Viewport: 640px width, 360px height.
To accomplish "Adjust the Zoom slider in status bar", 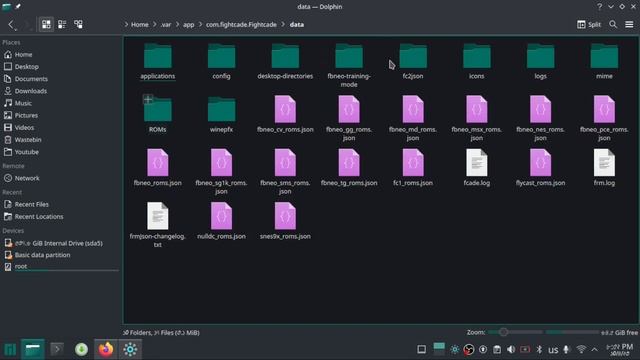I will tap(515, 332).
